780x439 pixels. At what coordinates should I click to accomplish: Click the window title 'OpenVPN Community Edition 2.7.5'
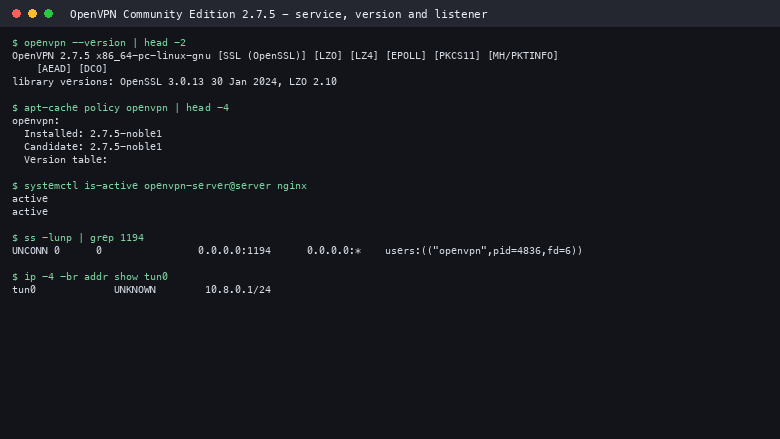click(173, 14)
